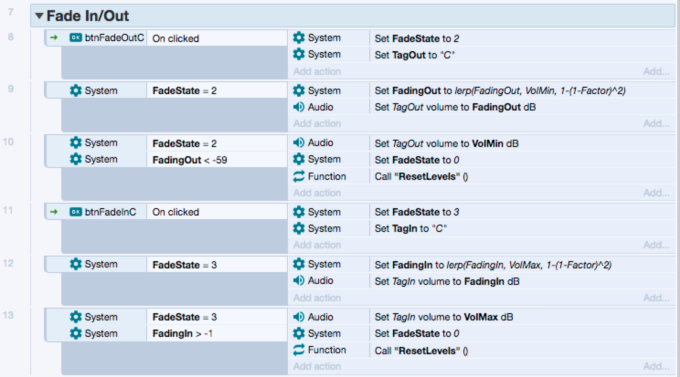Select the green trigger arrow on btnFadeInC event
This screenshot has height=377, width=680.
click(x=54, y=212)
